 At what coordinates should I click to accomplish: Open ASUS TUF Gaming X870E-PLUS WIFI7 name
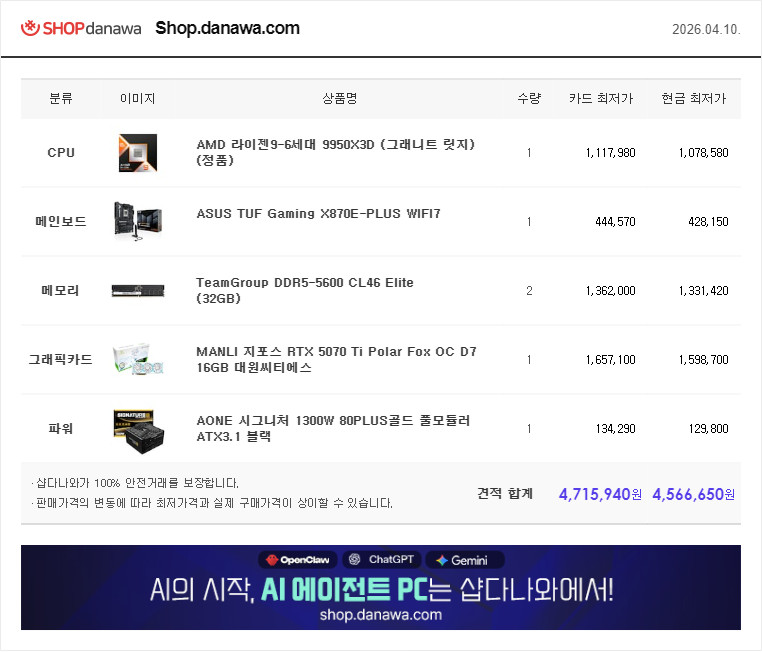pos(318,214)
